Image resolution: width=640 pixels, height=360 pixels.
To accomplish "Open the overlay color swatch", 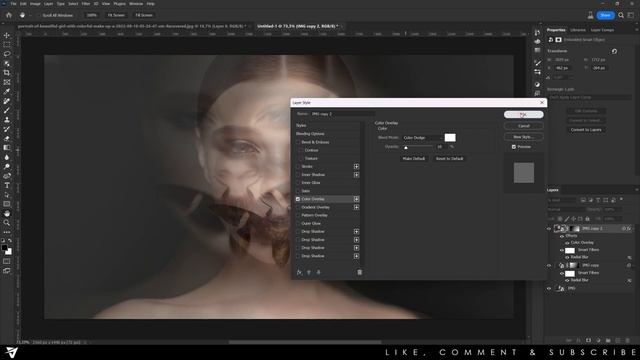I will 450,138.
